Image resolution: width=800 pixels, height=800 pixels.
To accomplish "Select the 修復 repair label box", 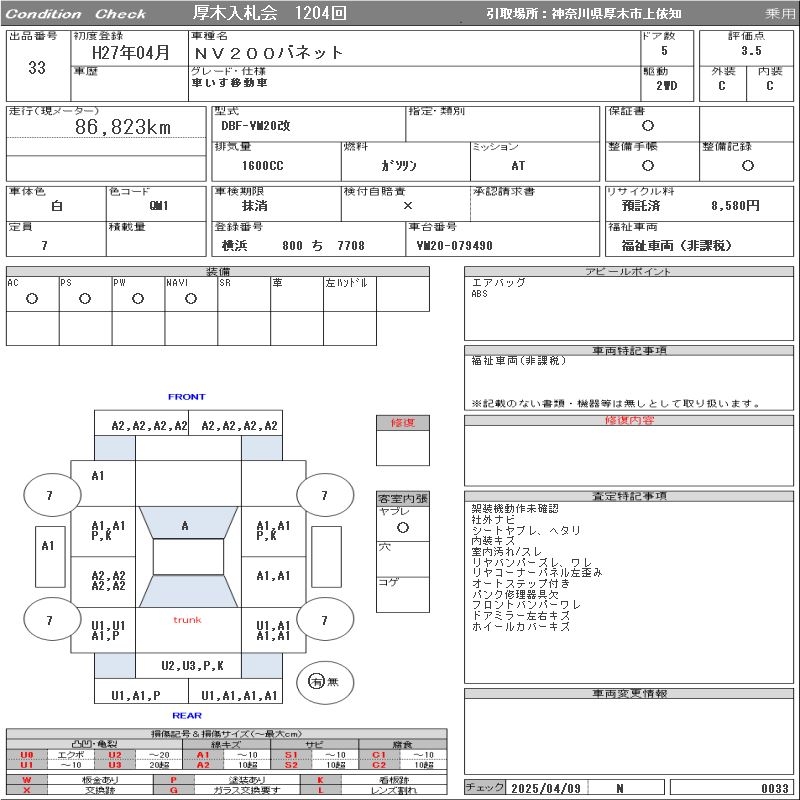I will pos(402,423).
